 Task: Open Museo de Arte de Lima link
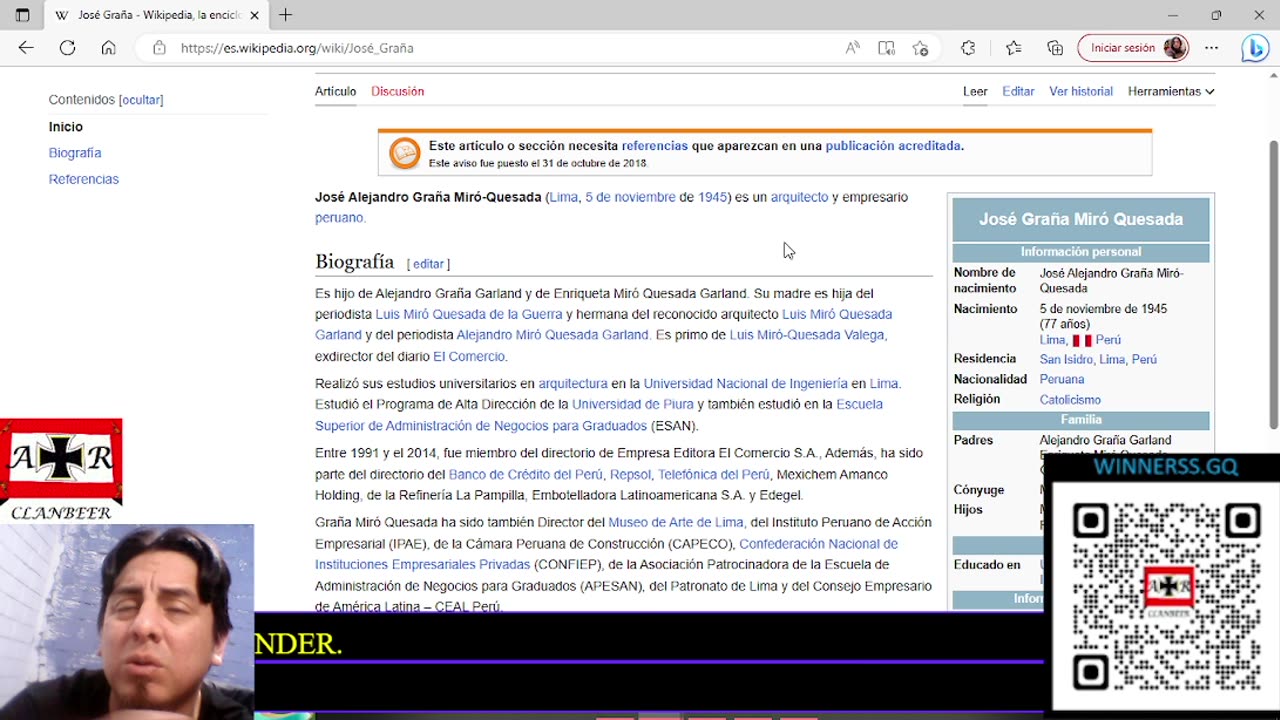[676, 522]
